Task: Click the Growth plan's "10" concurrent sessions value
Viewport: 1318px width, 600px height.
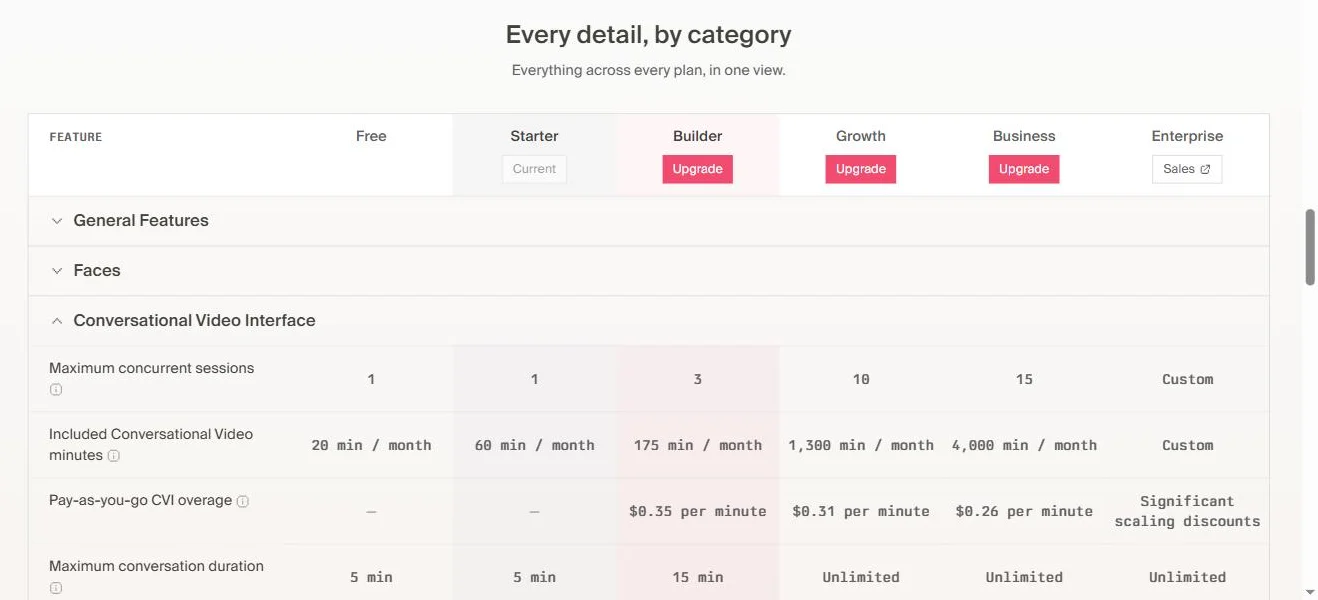Action: coord(861,379)
